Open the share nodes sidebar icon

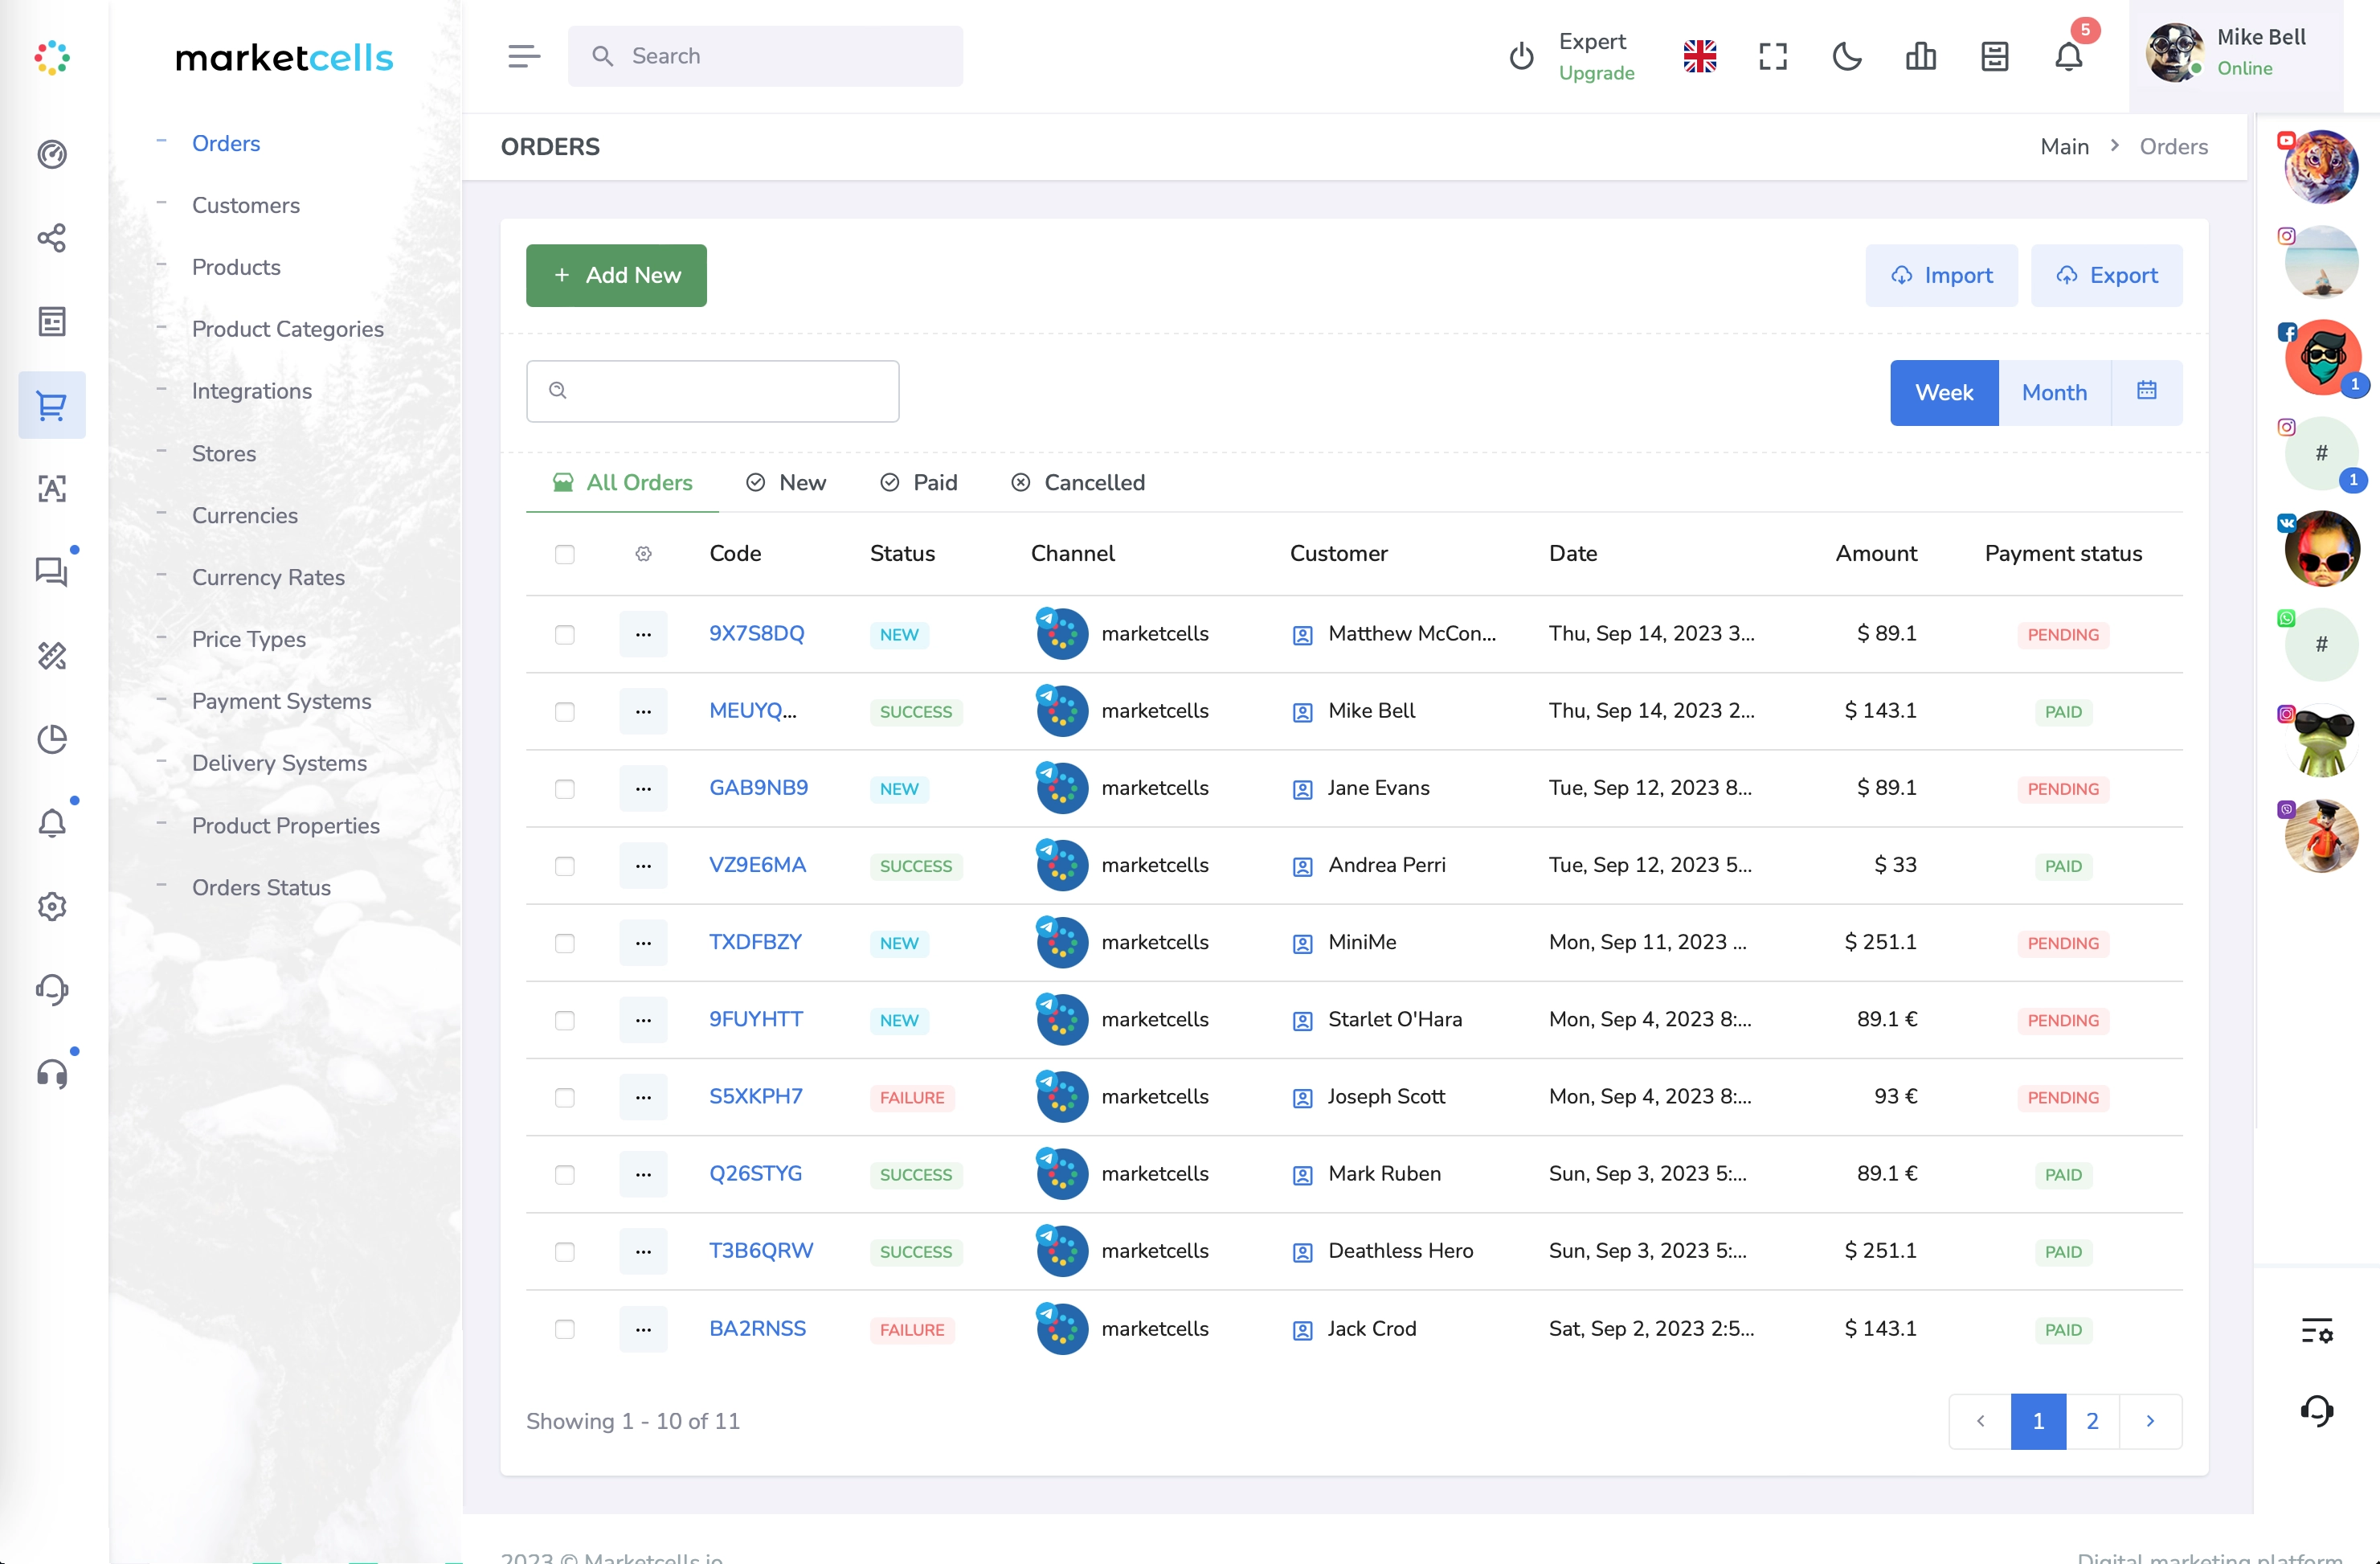(52, 238)
